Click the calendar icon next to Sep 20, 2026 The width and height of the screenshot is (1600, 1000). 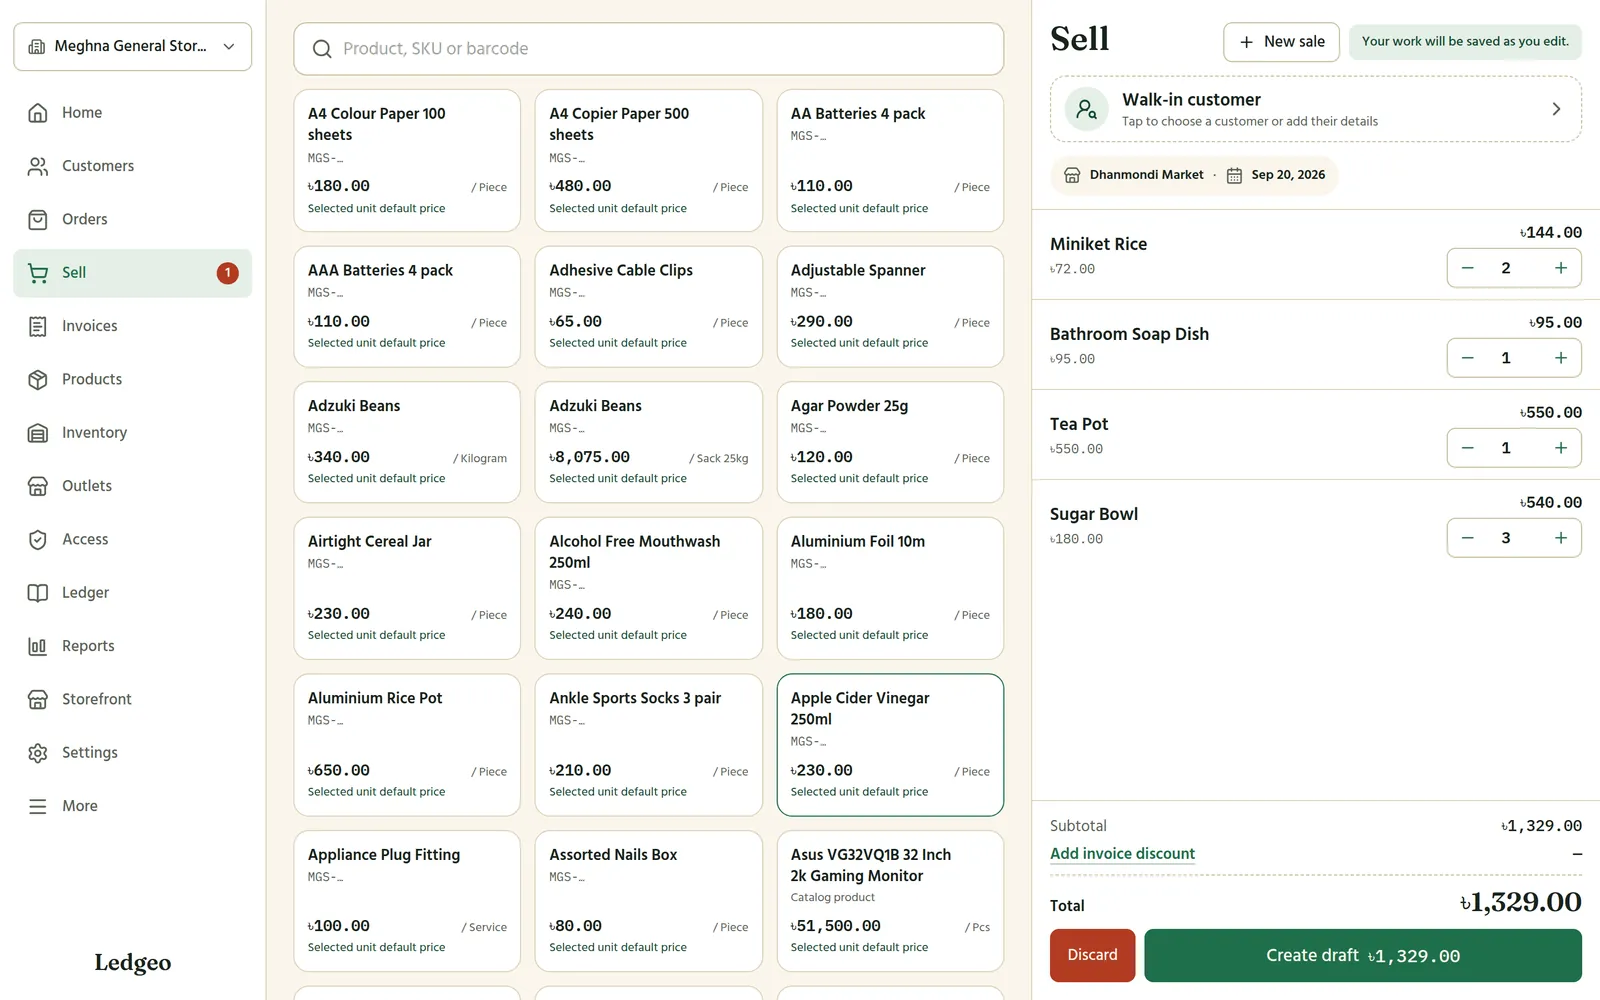tap(1234, 175)
